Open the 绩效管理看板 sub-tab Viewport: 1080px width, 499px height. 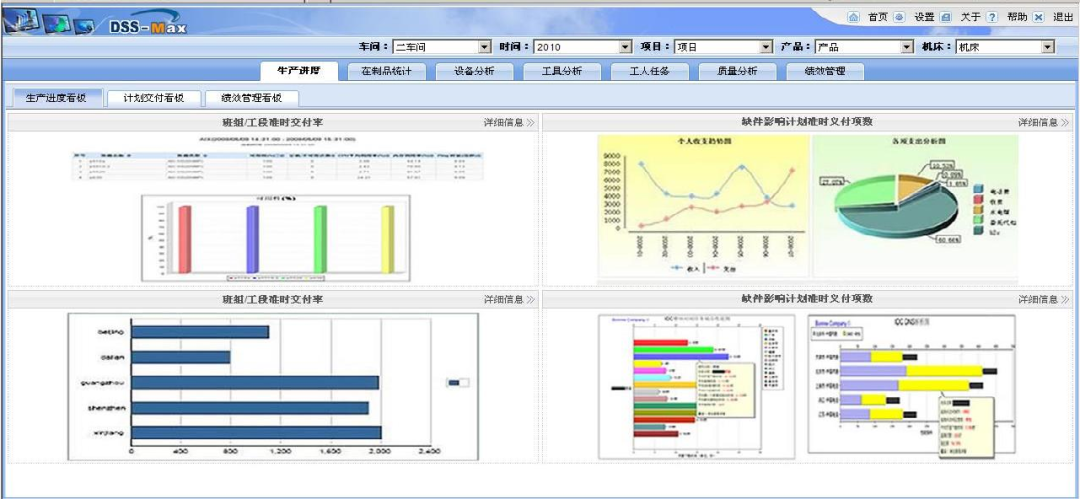[251, 98]
